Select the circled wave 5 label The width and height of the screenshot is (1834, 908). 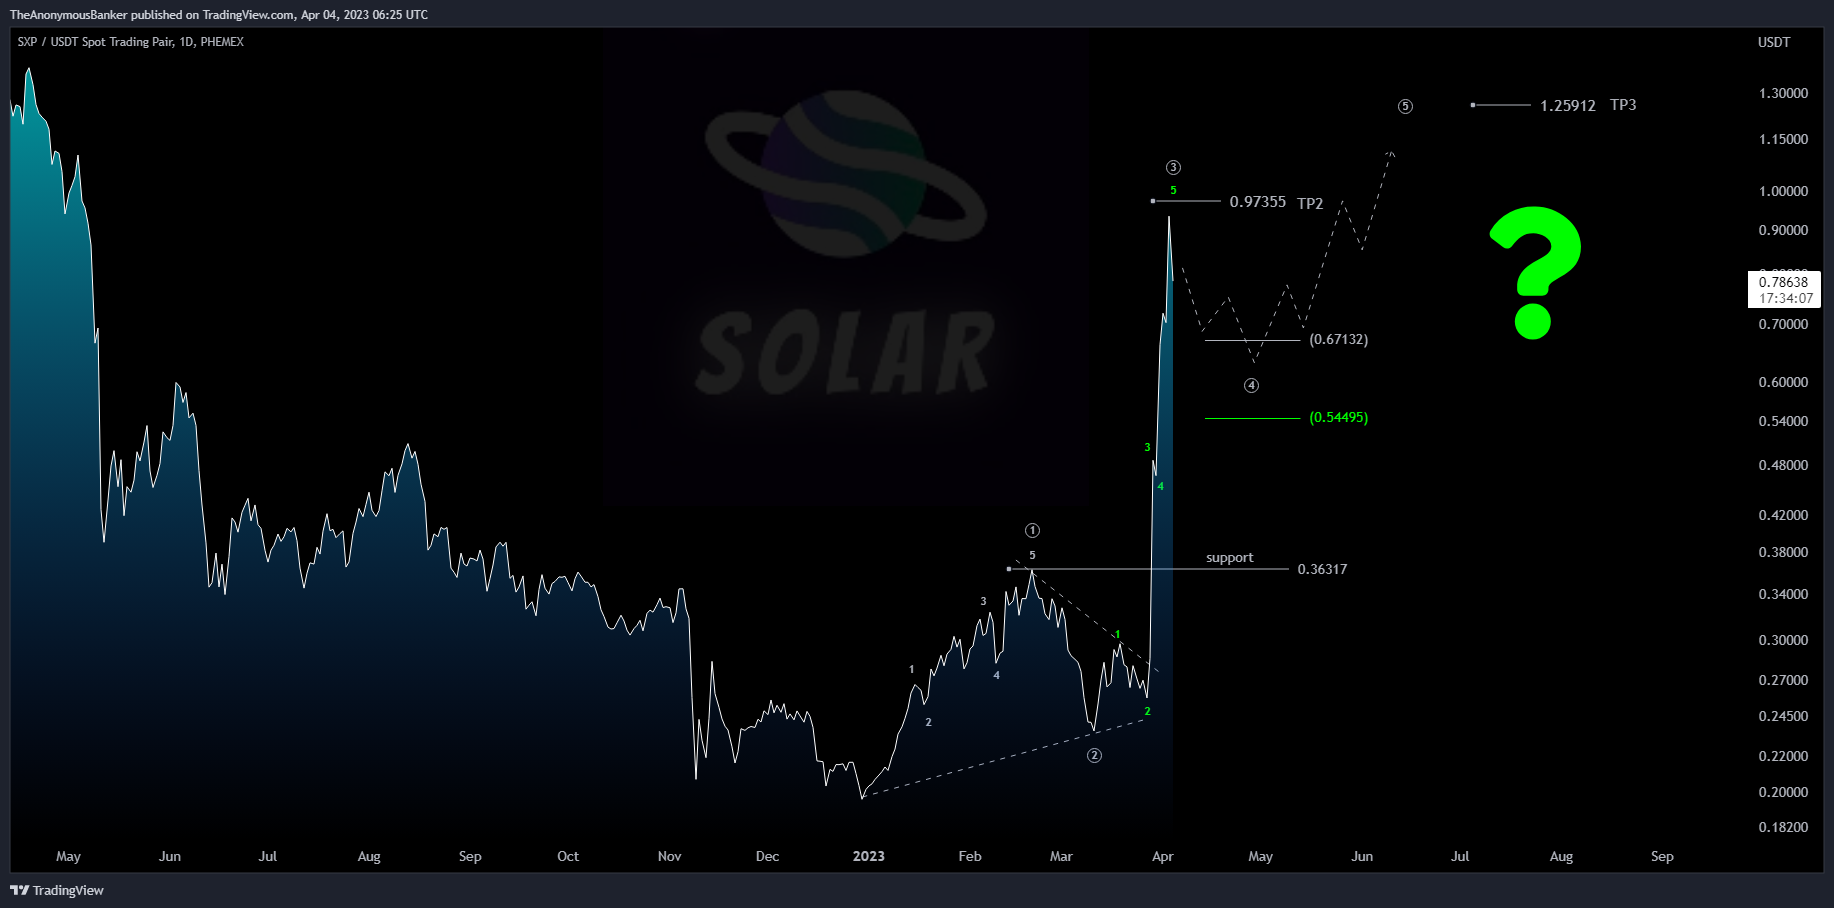click(x=1405, y=106)
